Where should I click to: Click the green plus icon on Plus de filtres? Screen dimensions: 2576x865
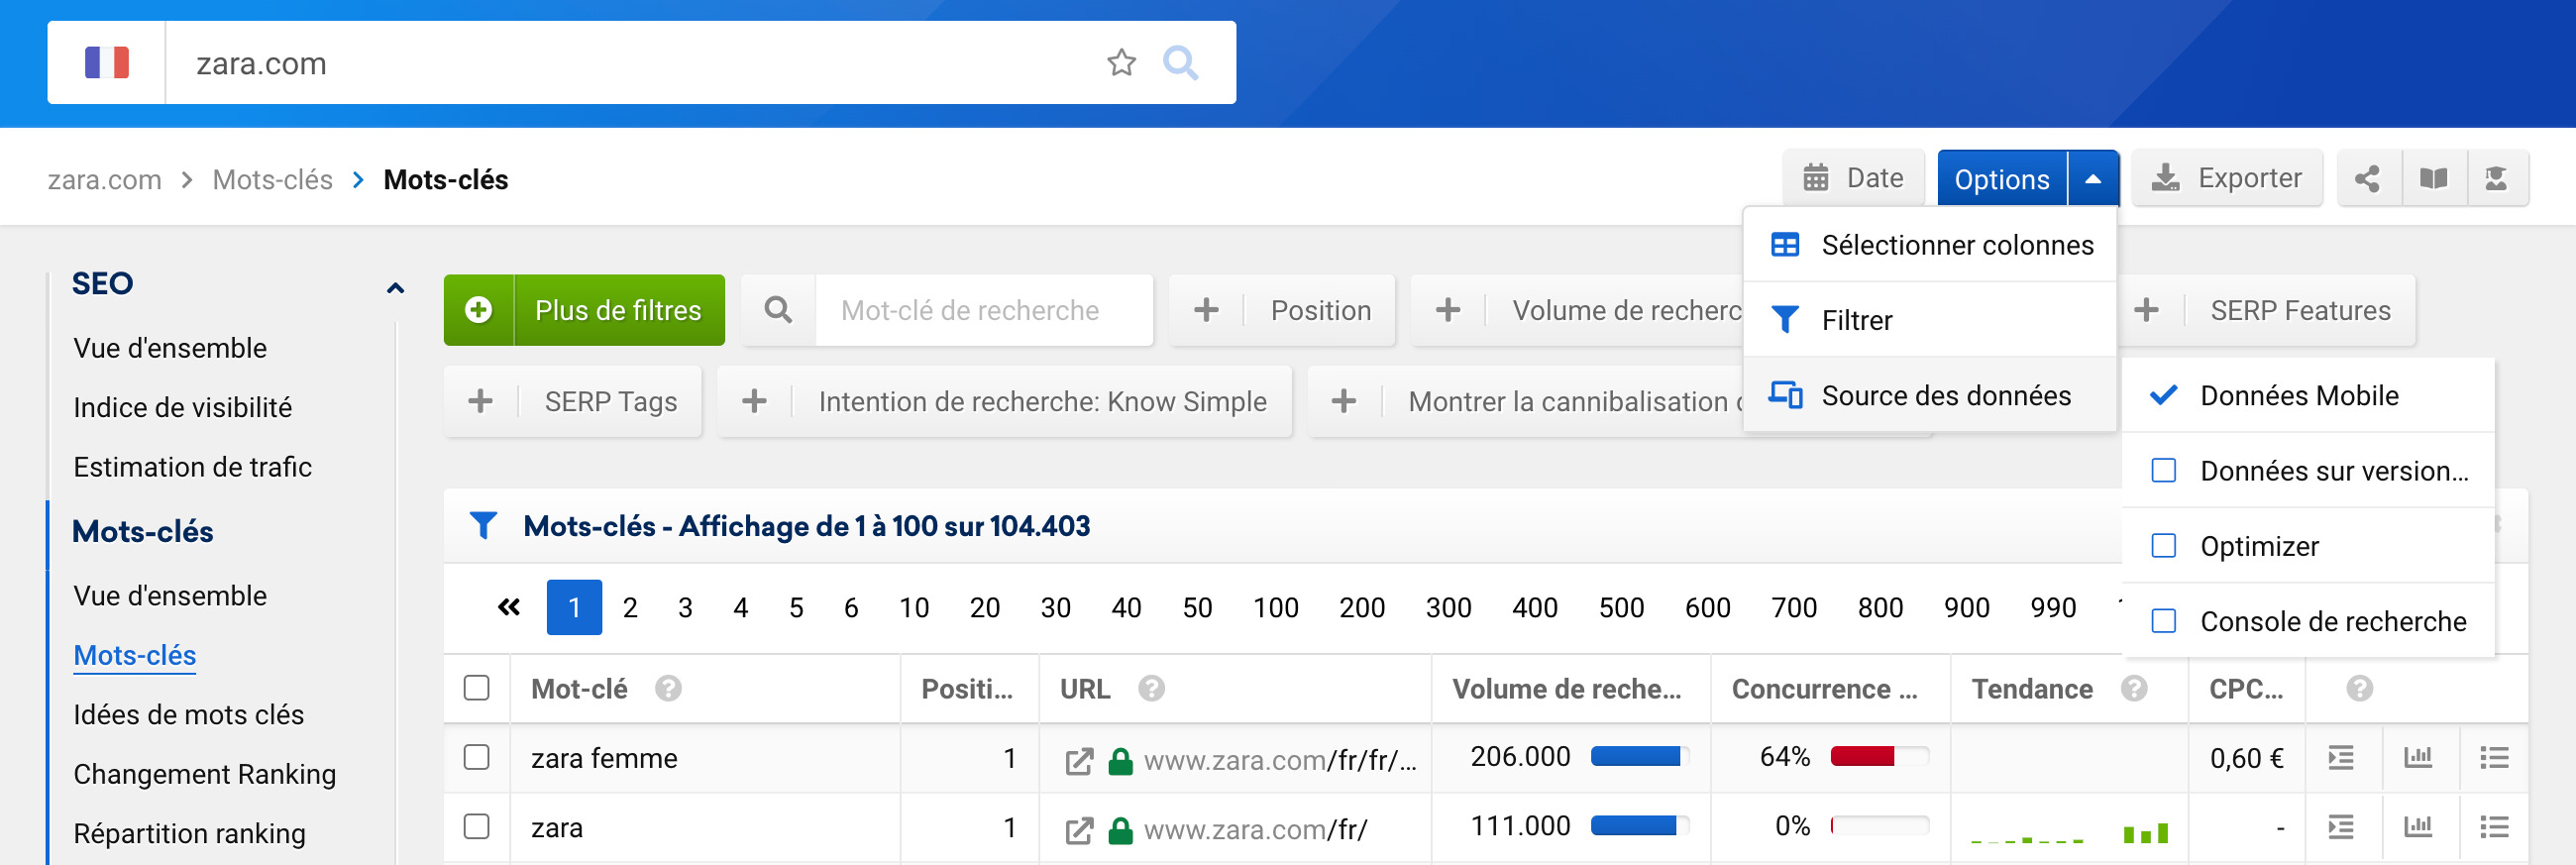click(479, 310)
